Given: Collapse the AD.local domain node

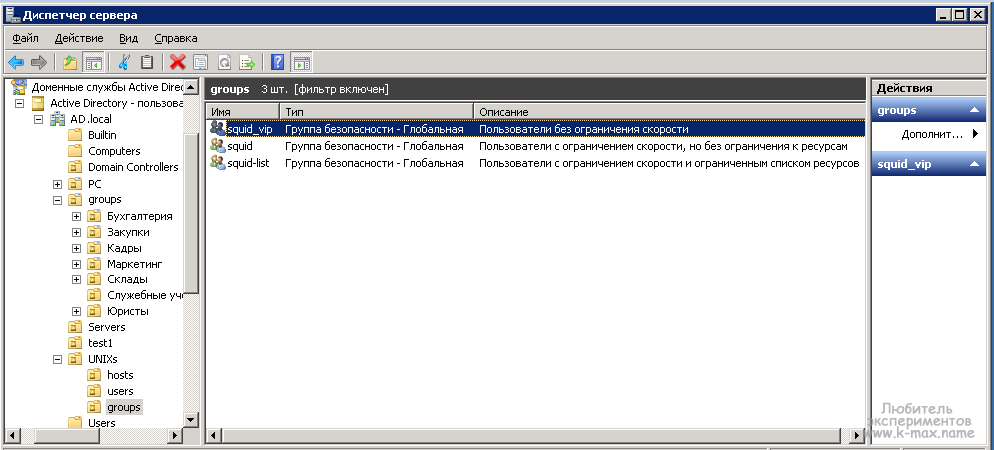Looking at the screenshot, I should (x=39, y=119).
